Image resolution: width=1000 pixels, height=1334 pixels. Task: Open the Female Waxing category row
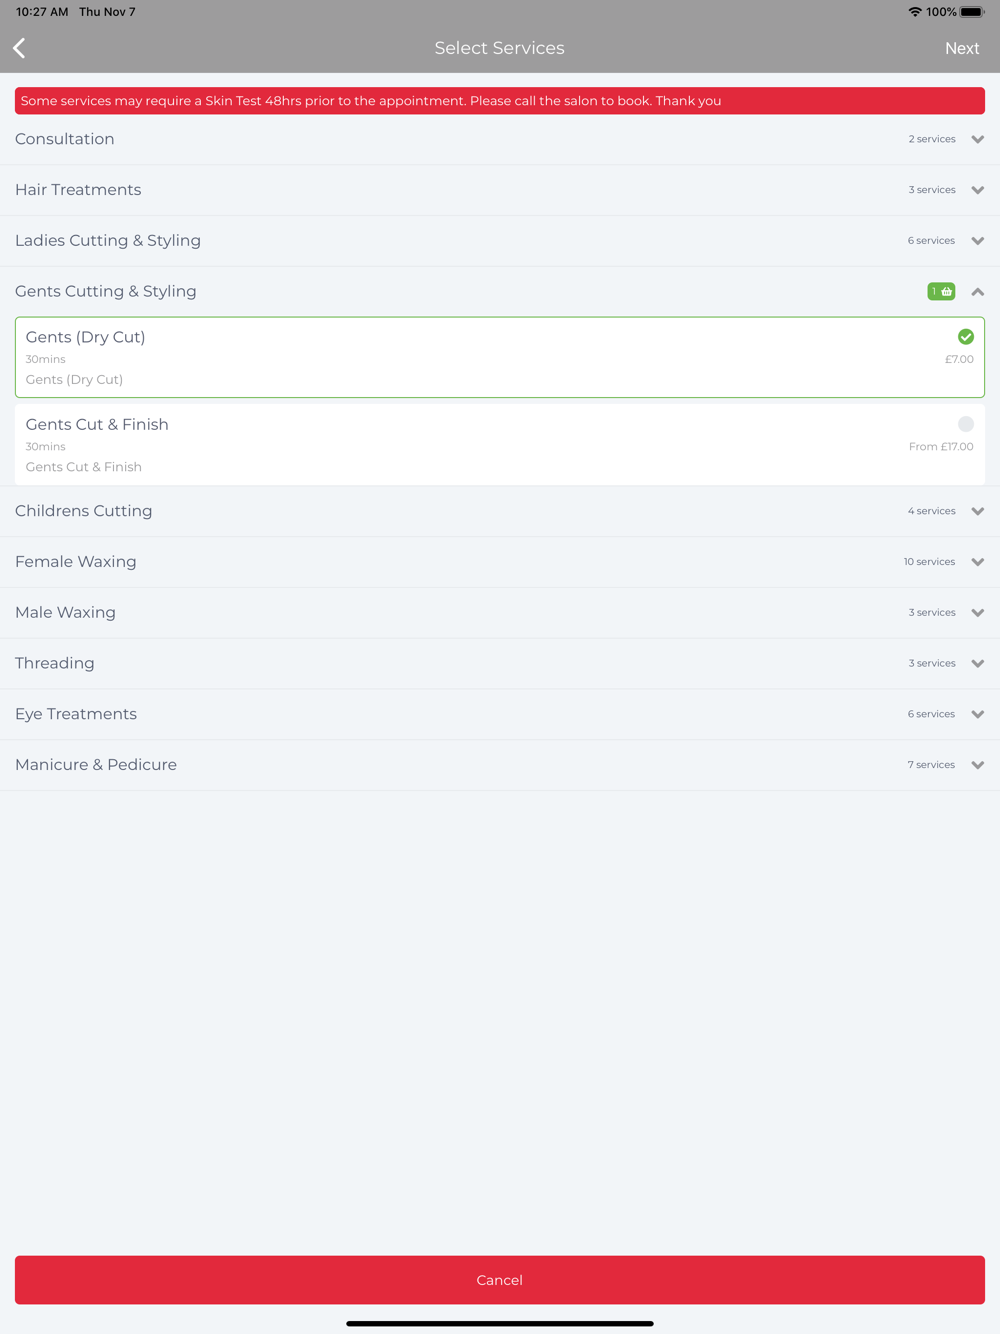pyautogui.click(x=500, y=562)
